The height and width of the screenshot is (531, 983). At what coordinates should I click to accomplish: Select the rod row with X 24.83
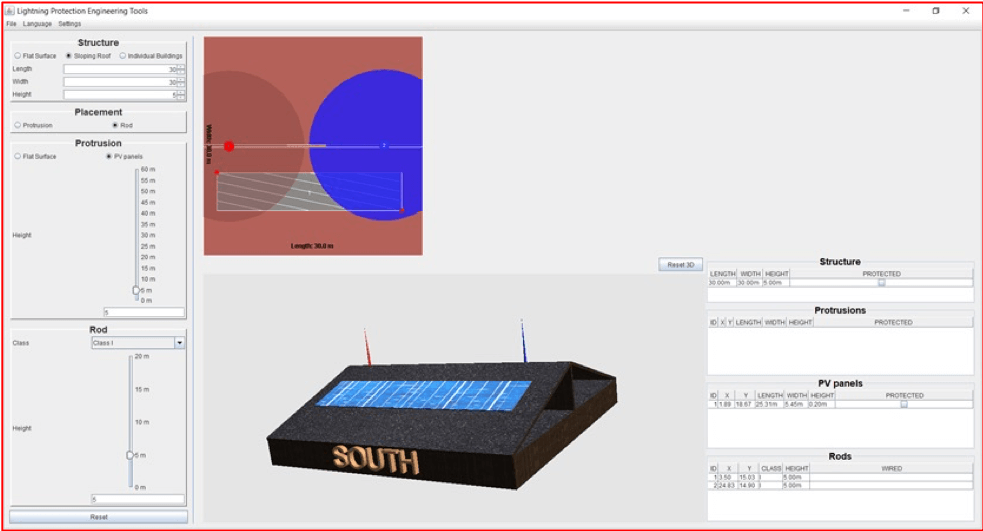pos(841,485)
